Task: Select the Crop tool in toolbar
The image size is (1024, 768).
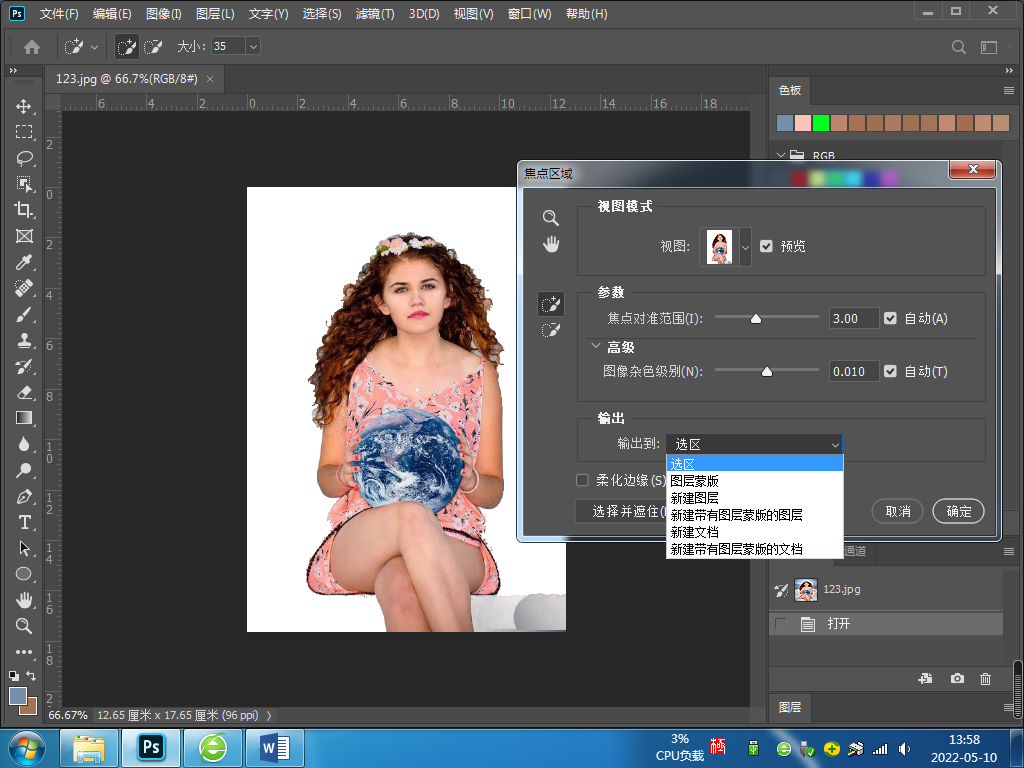Action: tap(24, 210)
